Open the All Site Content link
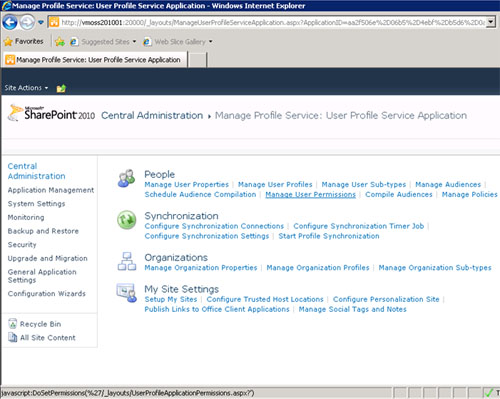The width and height of the screenshot is (500, 399). click(x=48, y=338)
